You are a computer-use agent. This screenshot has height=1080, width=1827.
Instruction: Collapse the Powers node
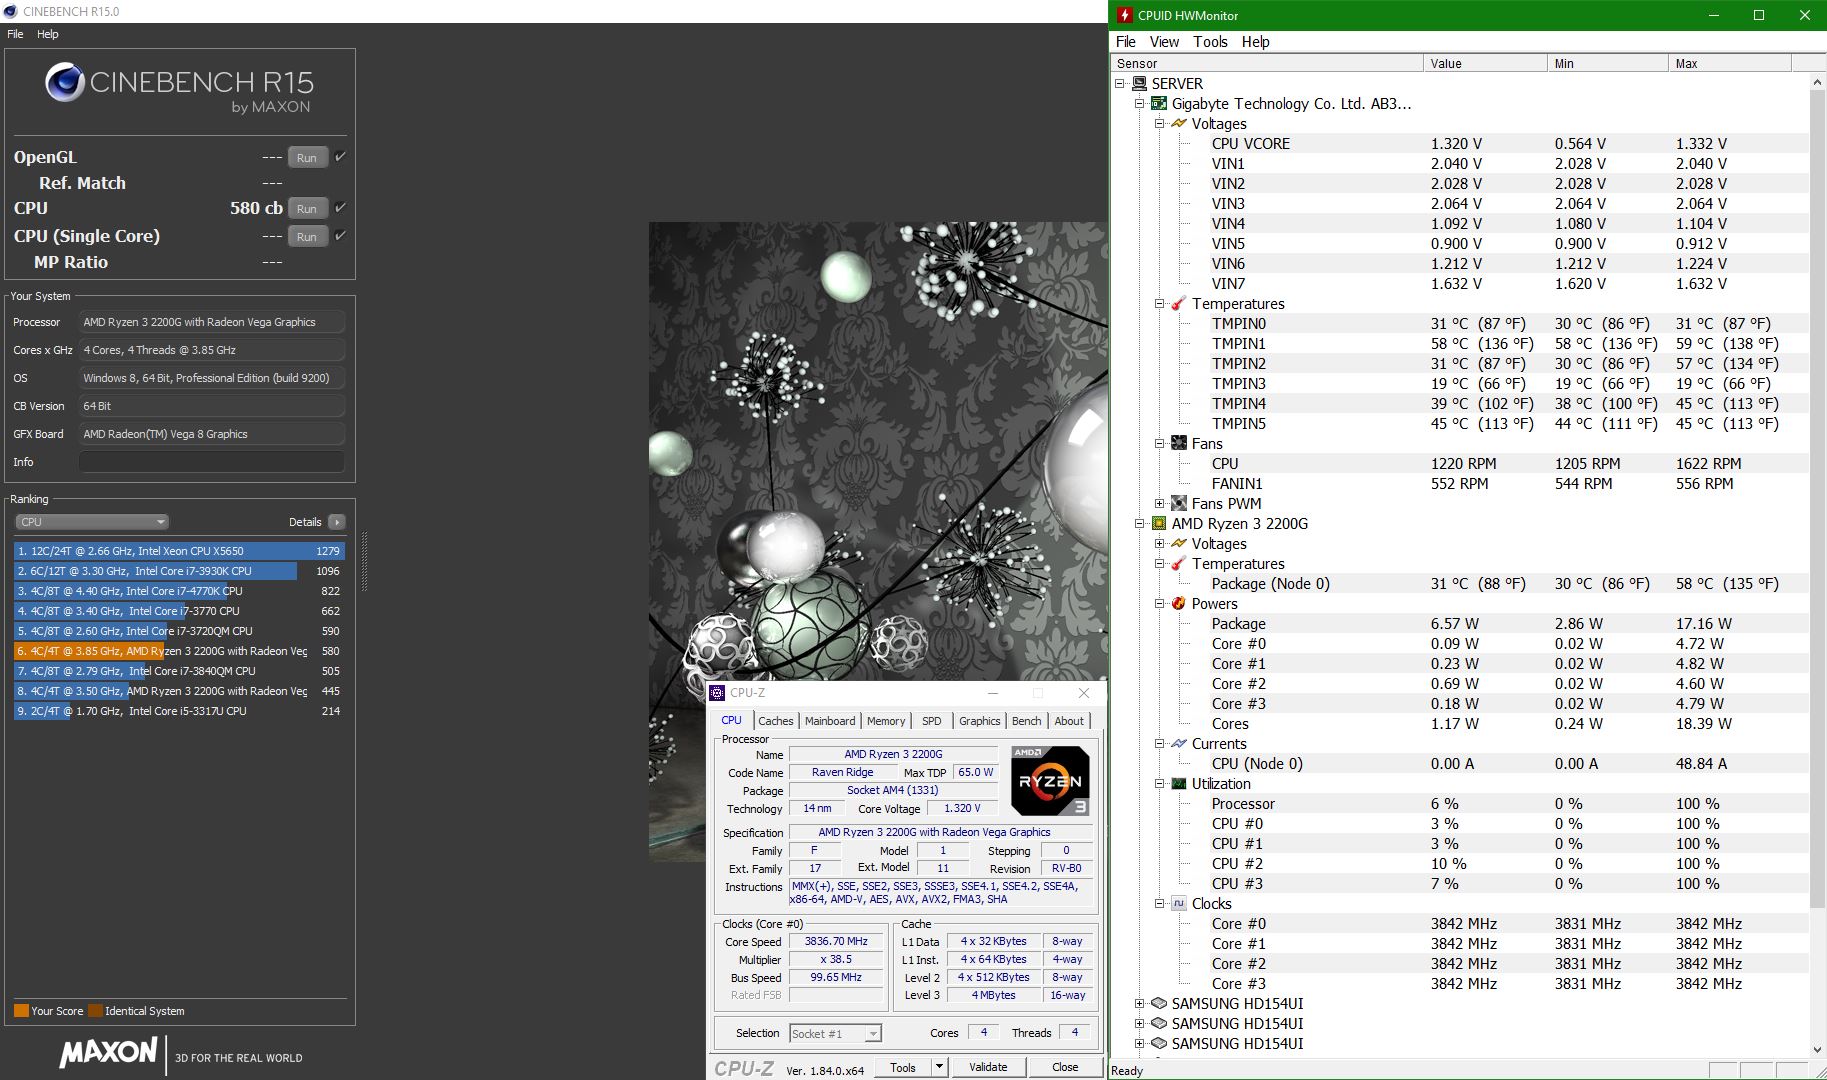point(1160,604)
